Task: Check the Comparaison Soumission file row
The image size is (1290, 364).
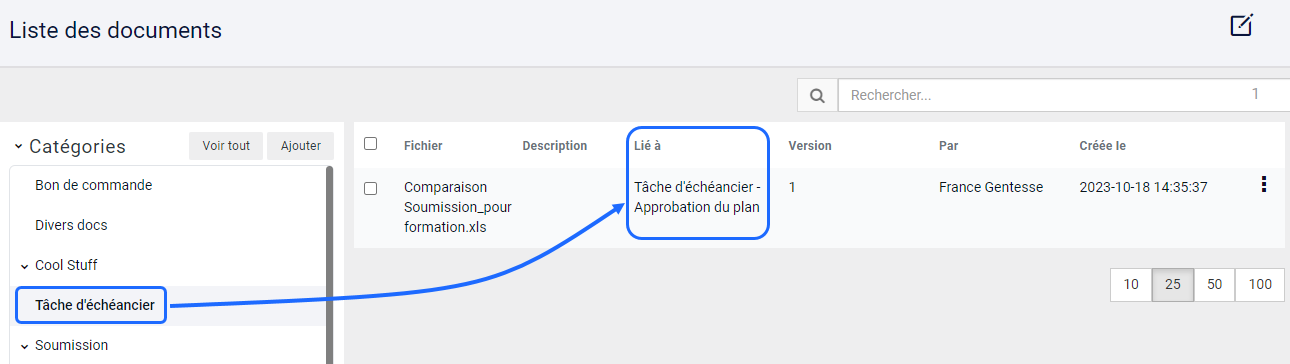Action: (x=370, y=188)
